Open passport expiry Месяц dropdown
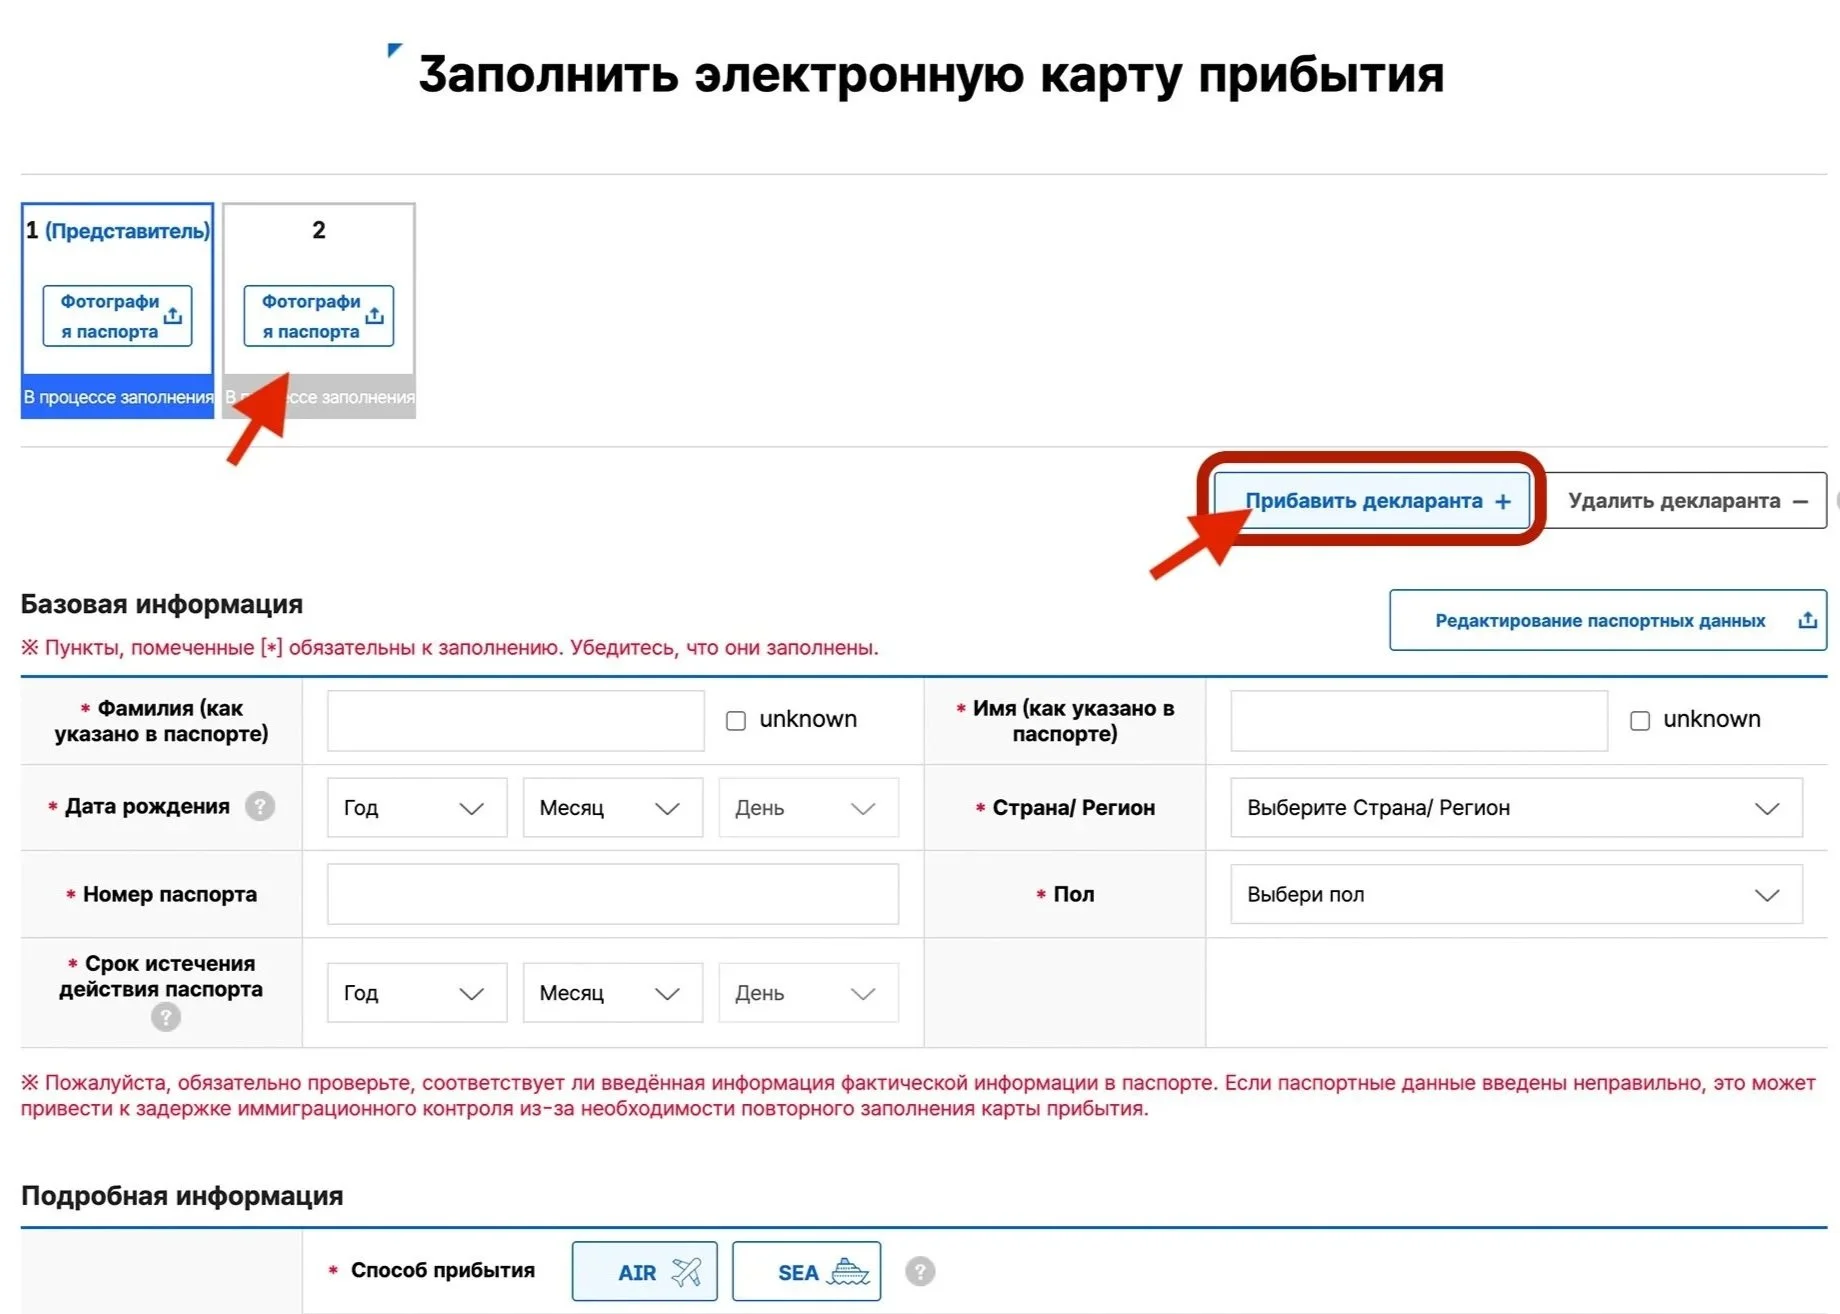1840x1314 pixels. point(613,993)
